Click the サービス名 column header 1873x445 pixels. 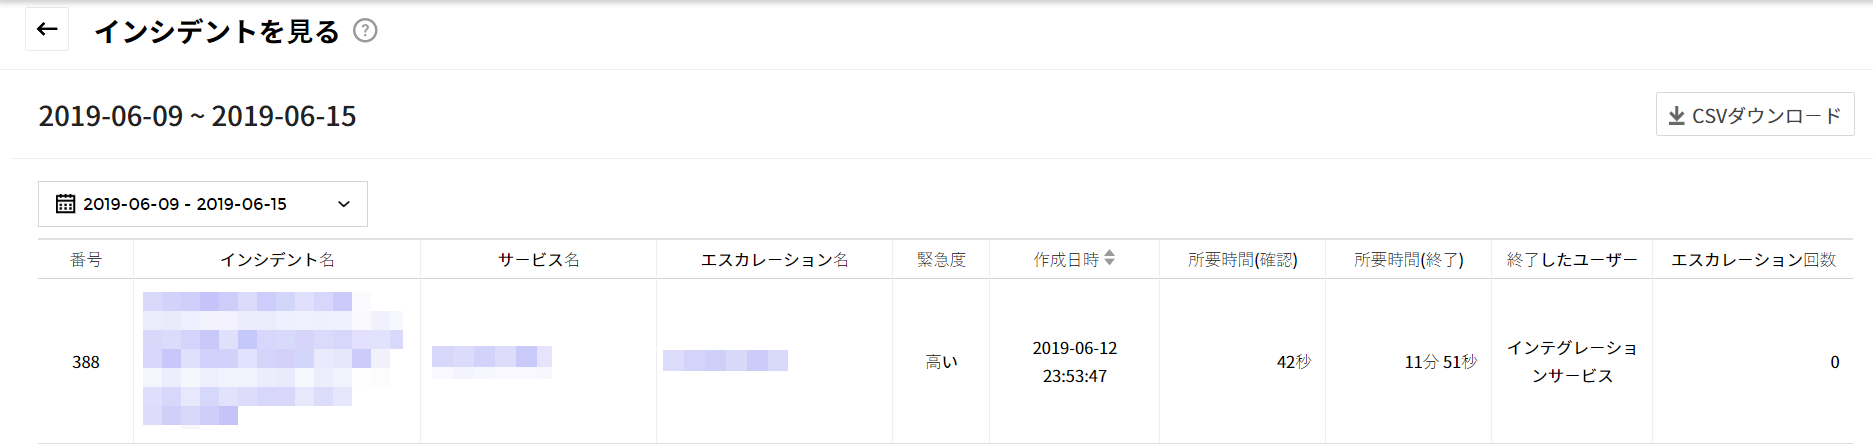tap(538, 260)
